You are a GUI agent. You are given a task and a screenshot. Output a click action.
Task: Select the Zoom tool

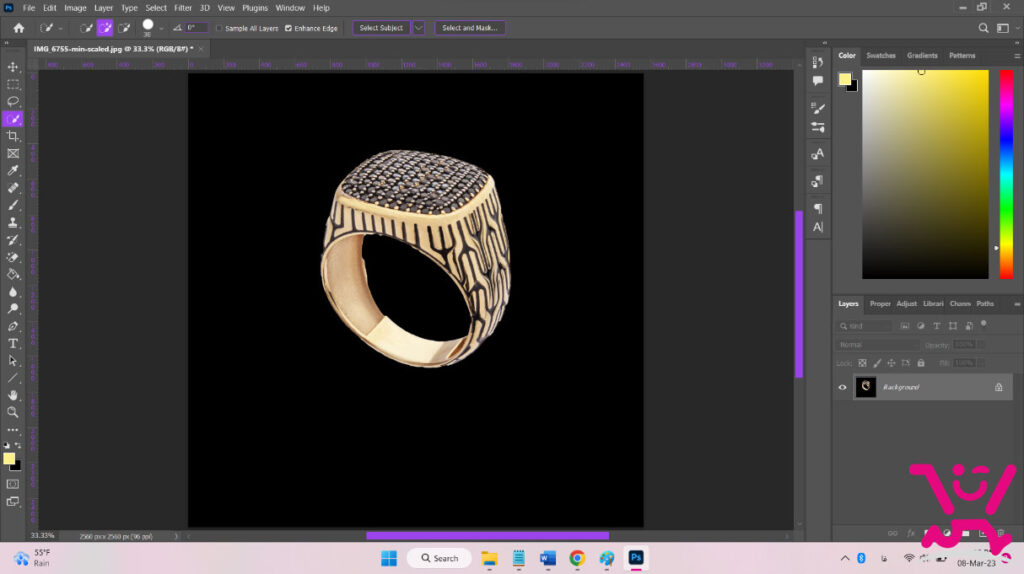point(13,412)
